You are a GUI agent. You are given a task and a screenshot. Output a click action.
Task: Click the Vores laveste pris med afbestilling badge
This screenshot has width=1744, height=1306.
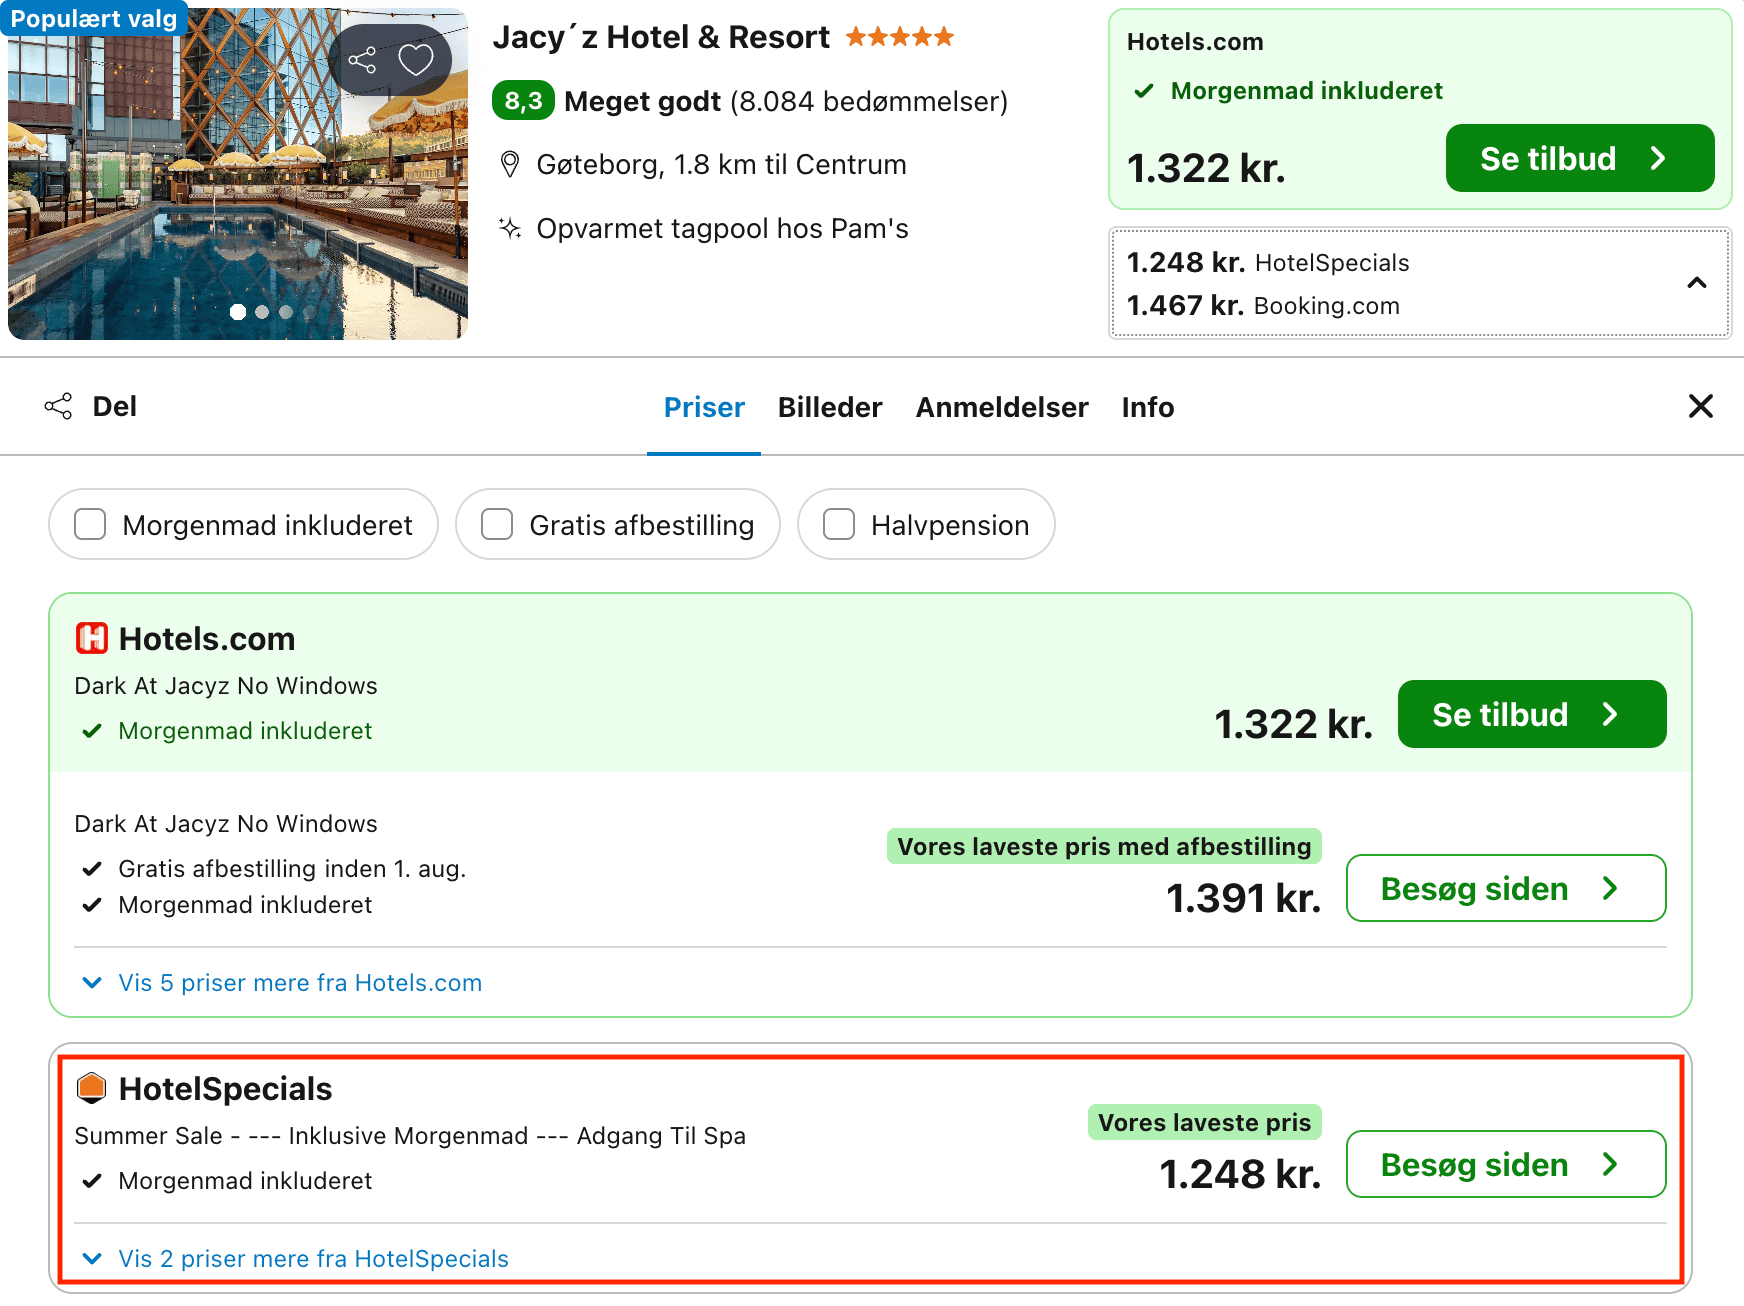pyautogui.click(x=1104, y=846)
